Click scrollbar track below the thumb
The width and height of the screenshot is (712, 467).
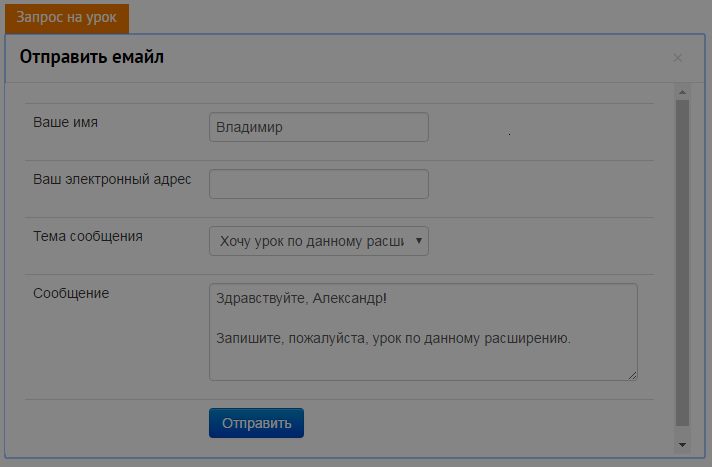pos(682,432)
